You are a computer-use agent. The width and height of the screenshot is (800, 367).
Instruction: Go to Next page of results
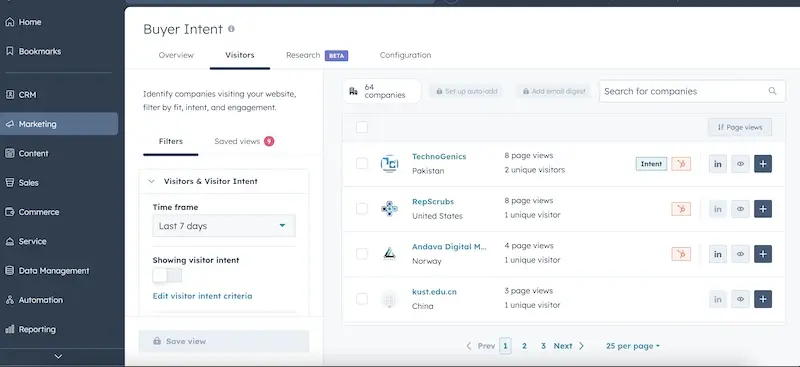click(x=569, y=346)
